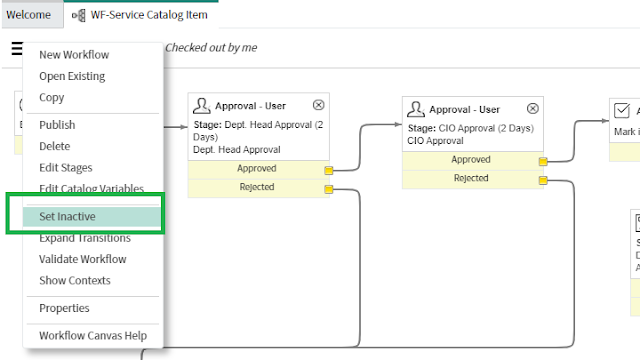Open the hamburger workflow actions menu

tap(17, 48)
